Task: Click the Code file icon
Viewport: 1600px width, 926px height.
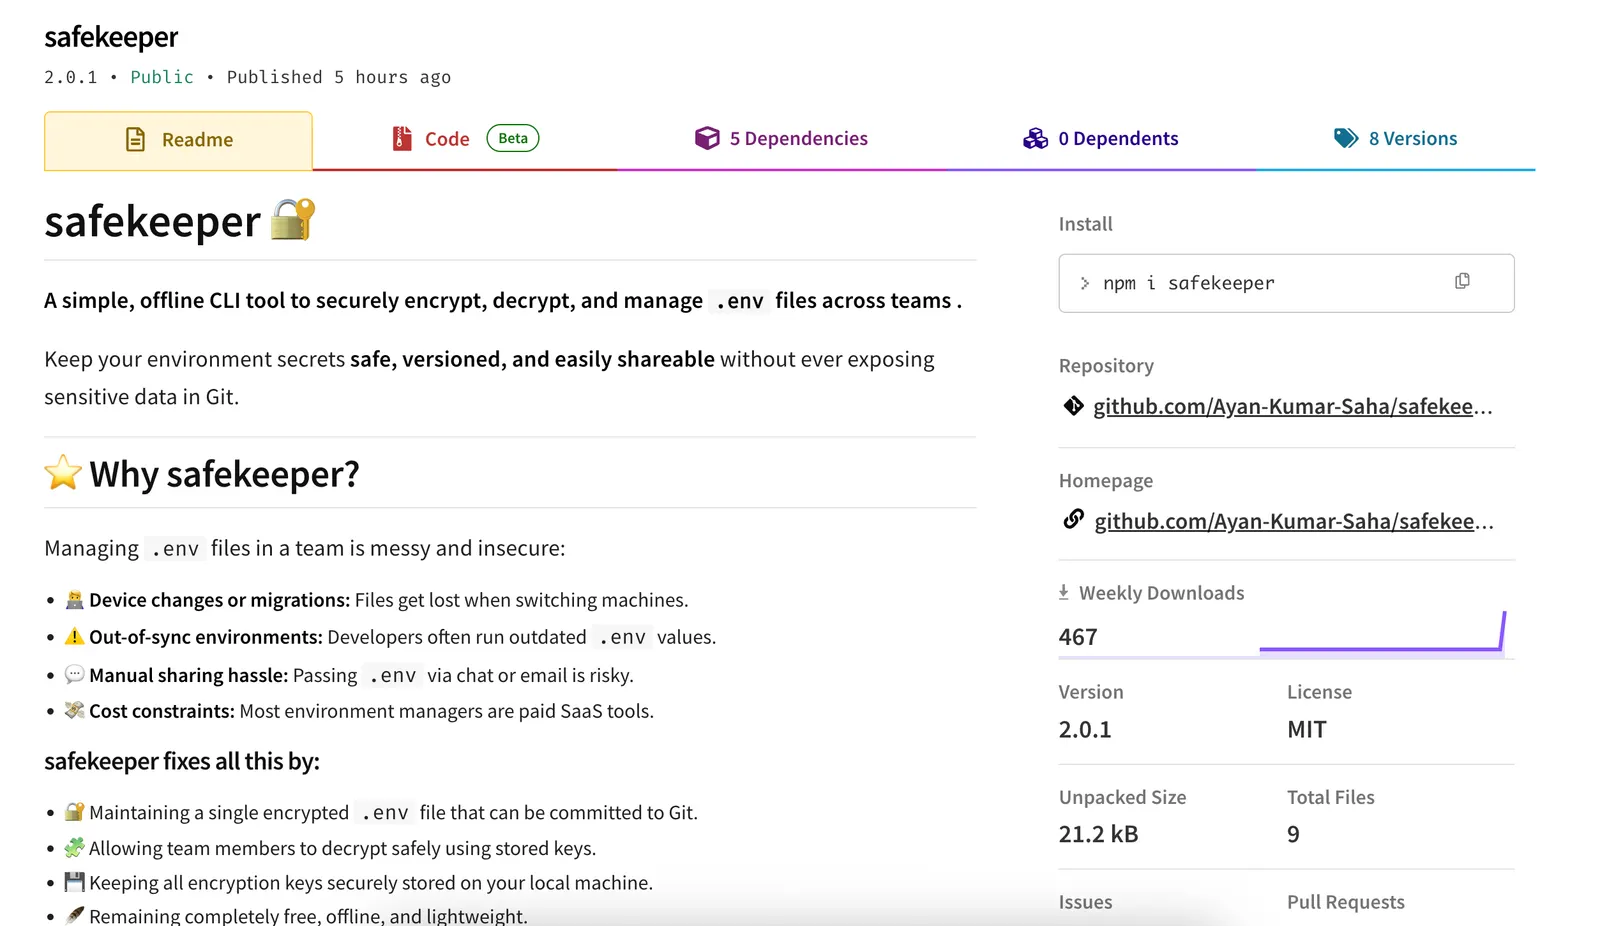Action: click(402, 139)
